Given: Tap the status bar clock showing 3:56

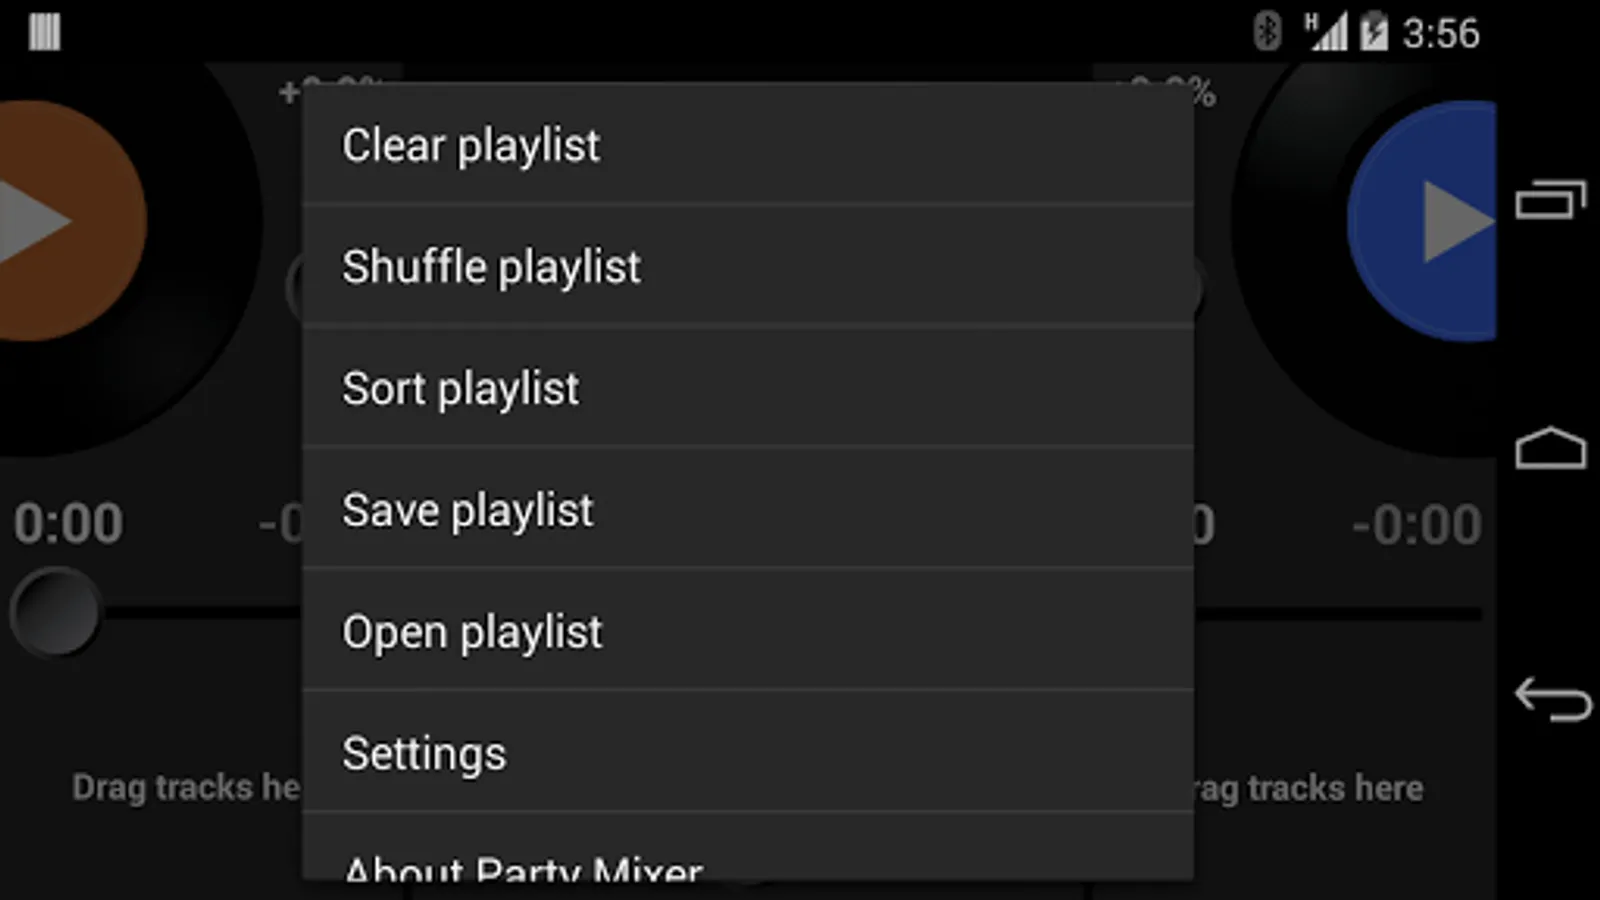Looking at the screenshot, I should click(1441, 33).
